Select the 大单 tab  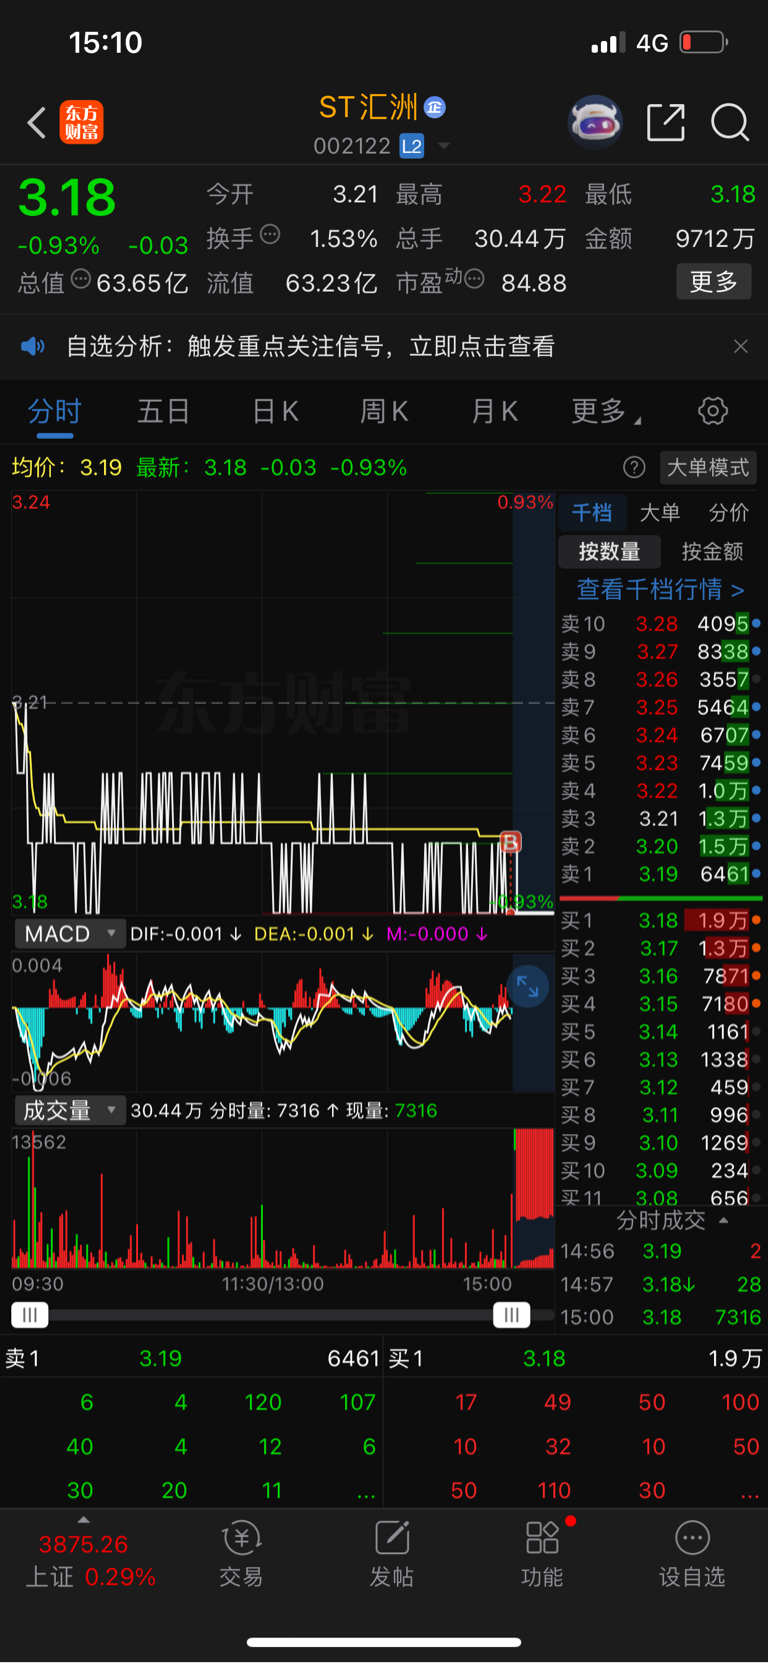[x=660, y=513]
